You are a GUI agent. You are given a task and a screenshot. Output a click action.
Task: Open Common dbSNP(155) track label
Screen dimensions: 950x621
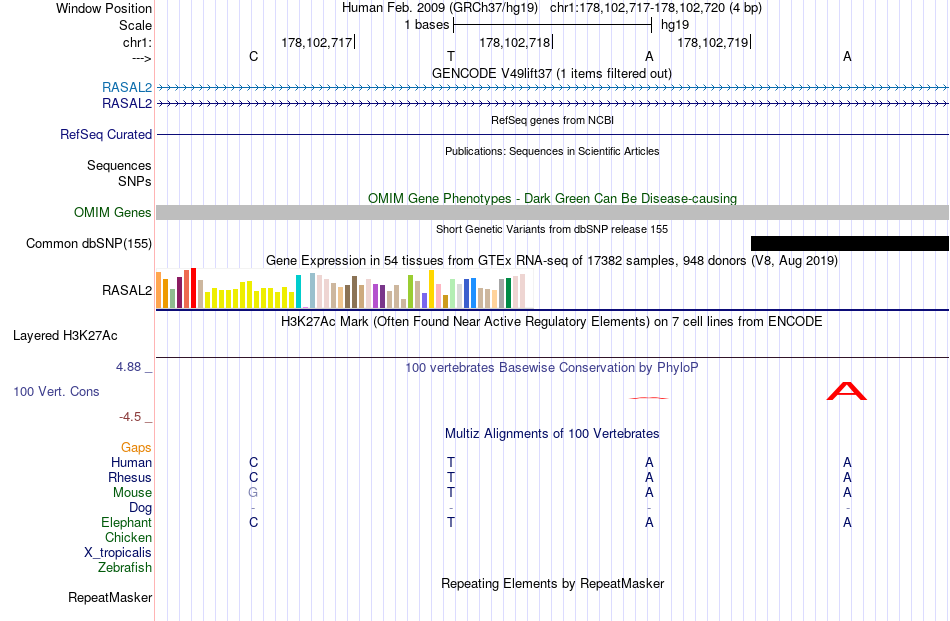click(x=89, y=244)
